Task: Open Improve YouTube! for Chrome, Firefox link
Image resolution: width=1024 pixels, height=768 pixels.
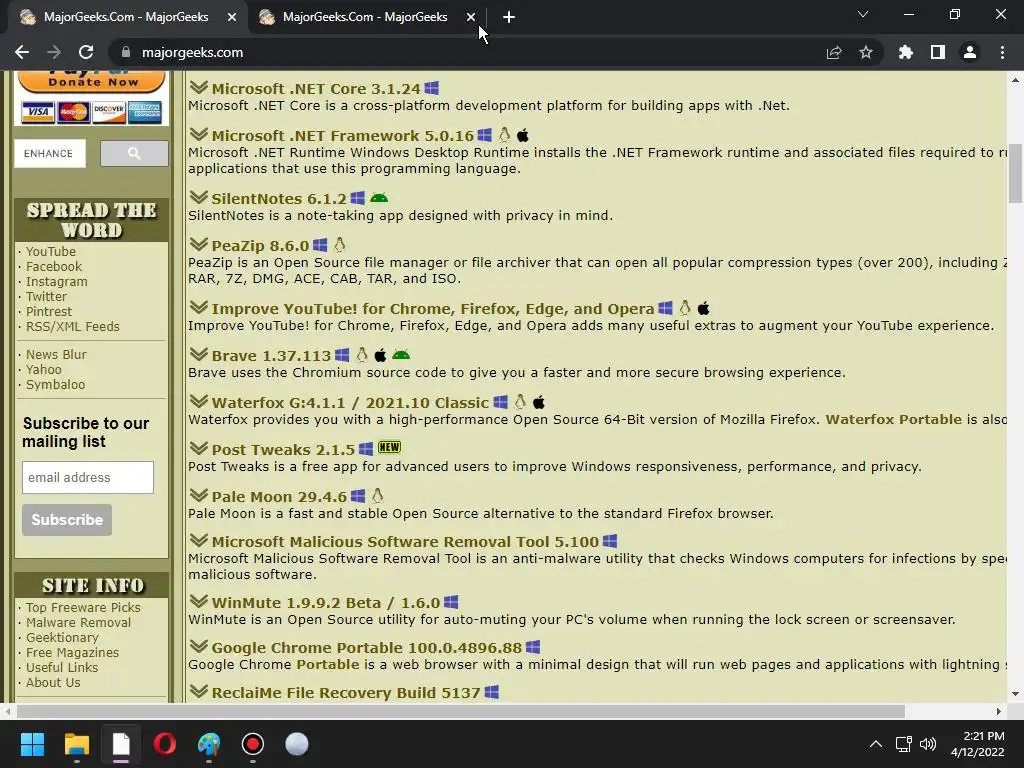Action: tap(432, 309)
